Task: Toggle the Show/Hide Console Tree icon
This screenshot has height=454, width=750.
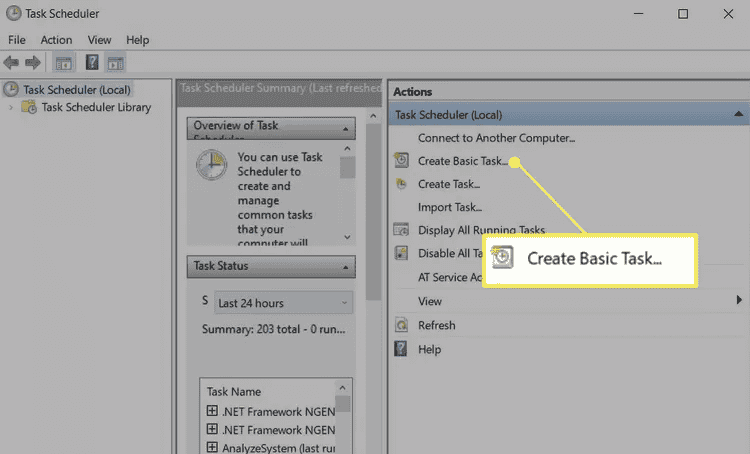Action: (x=64, y=63)
